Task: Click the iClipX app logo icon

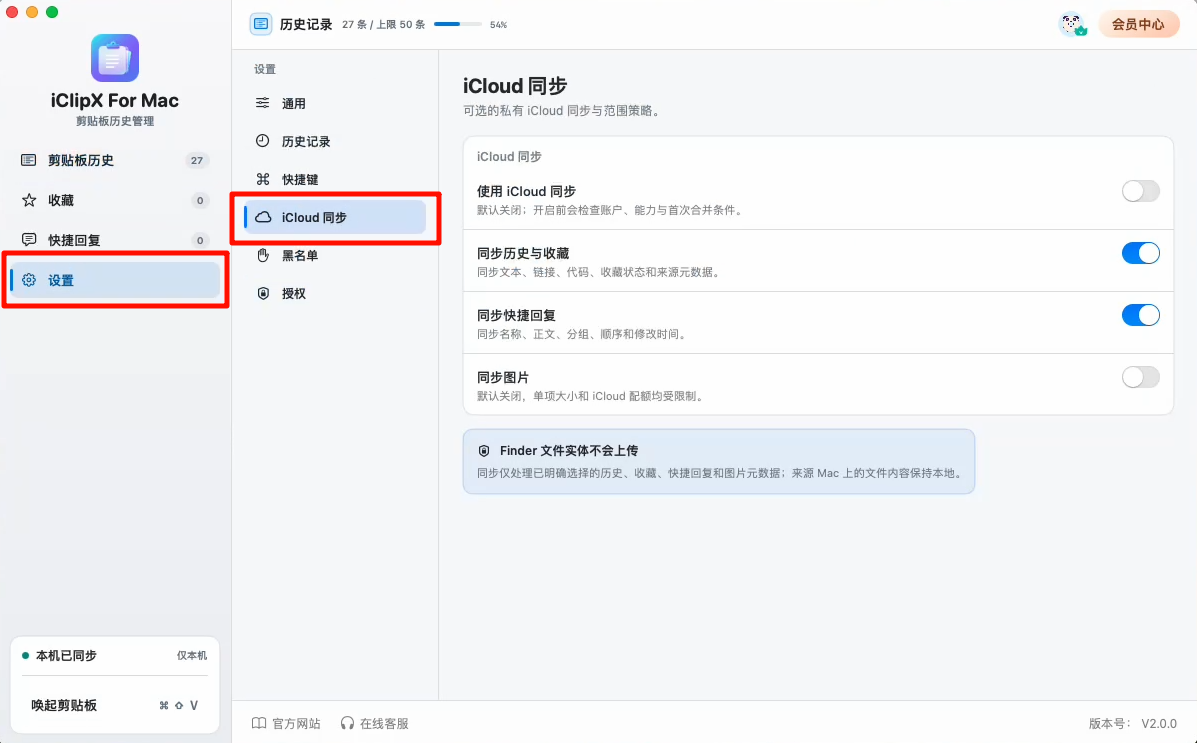Action: coord(115,58)
